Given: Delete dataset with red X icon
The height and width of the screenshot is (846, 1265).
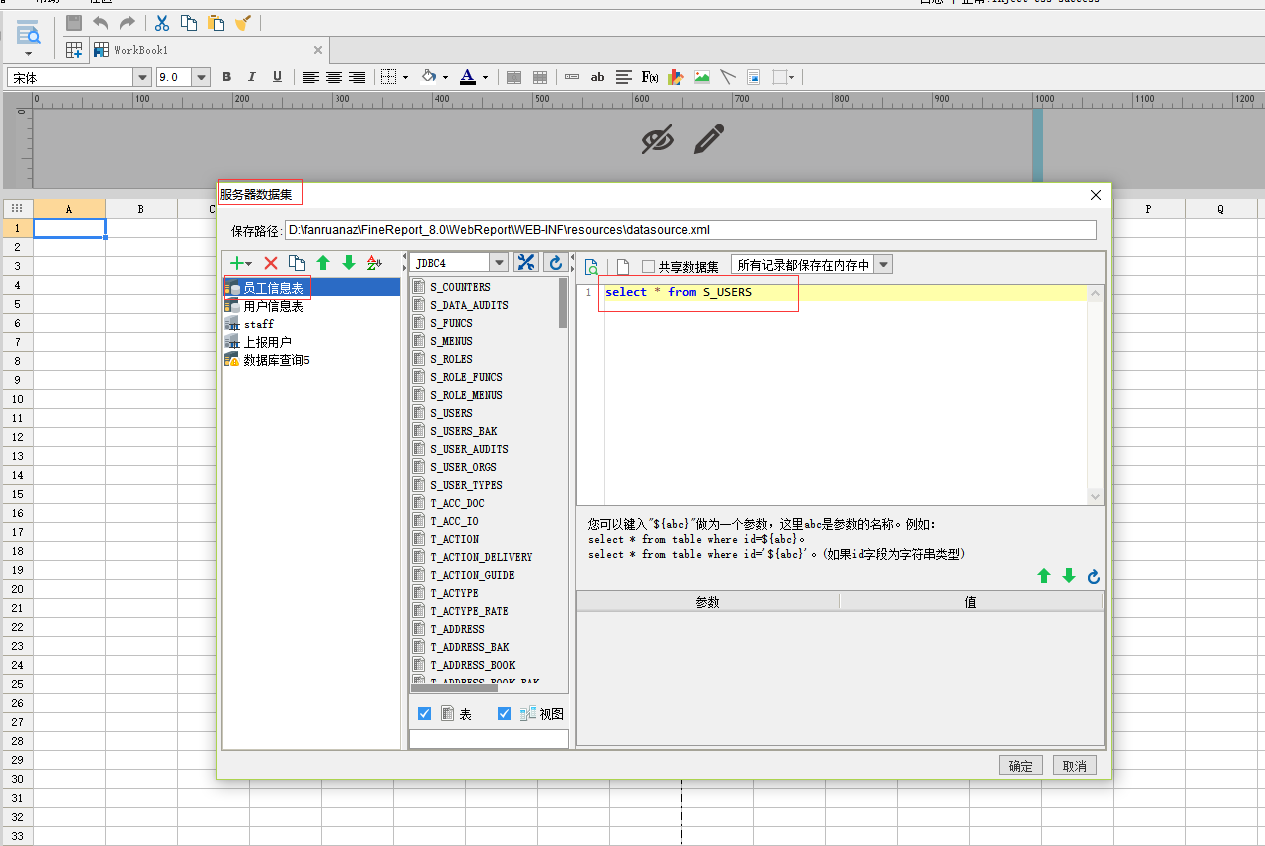Looking at the screenshot, I should pyautogui.click(x=270, y=263).
